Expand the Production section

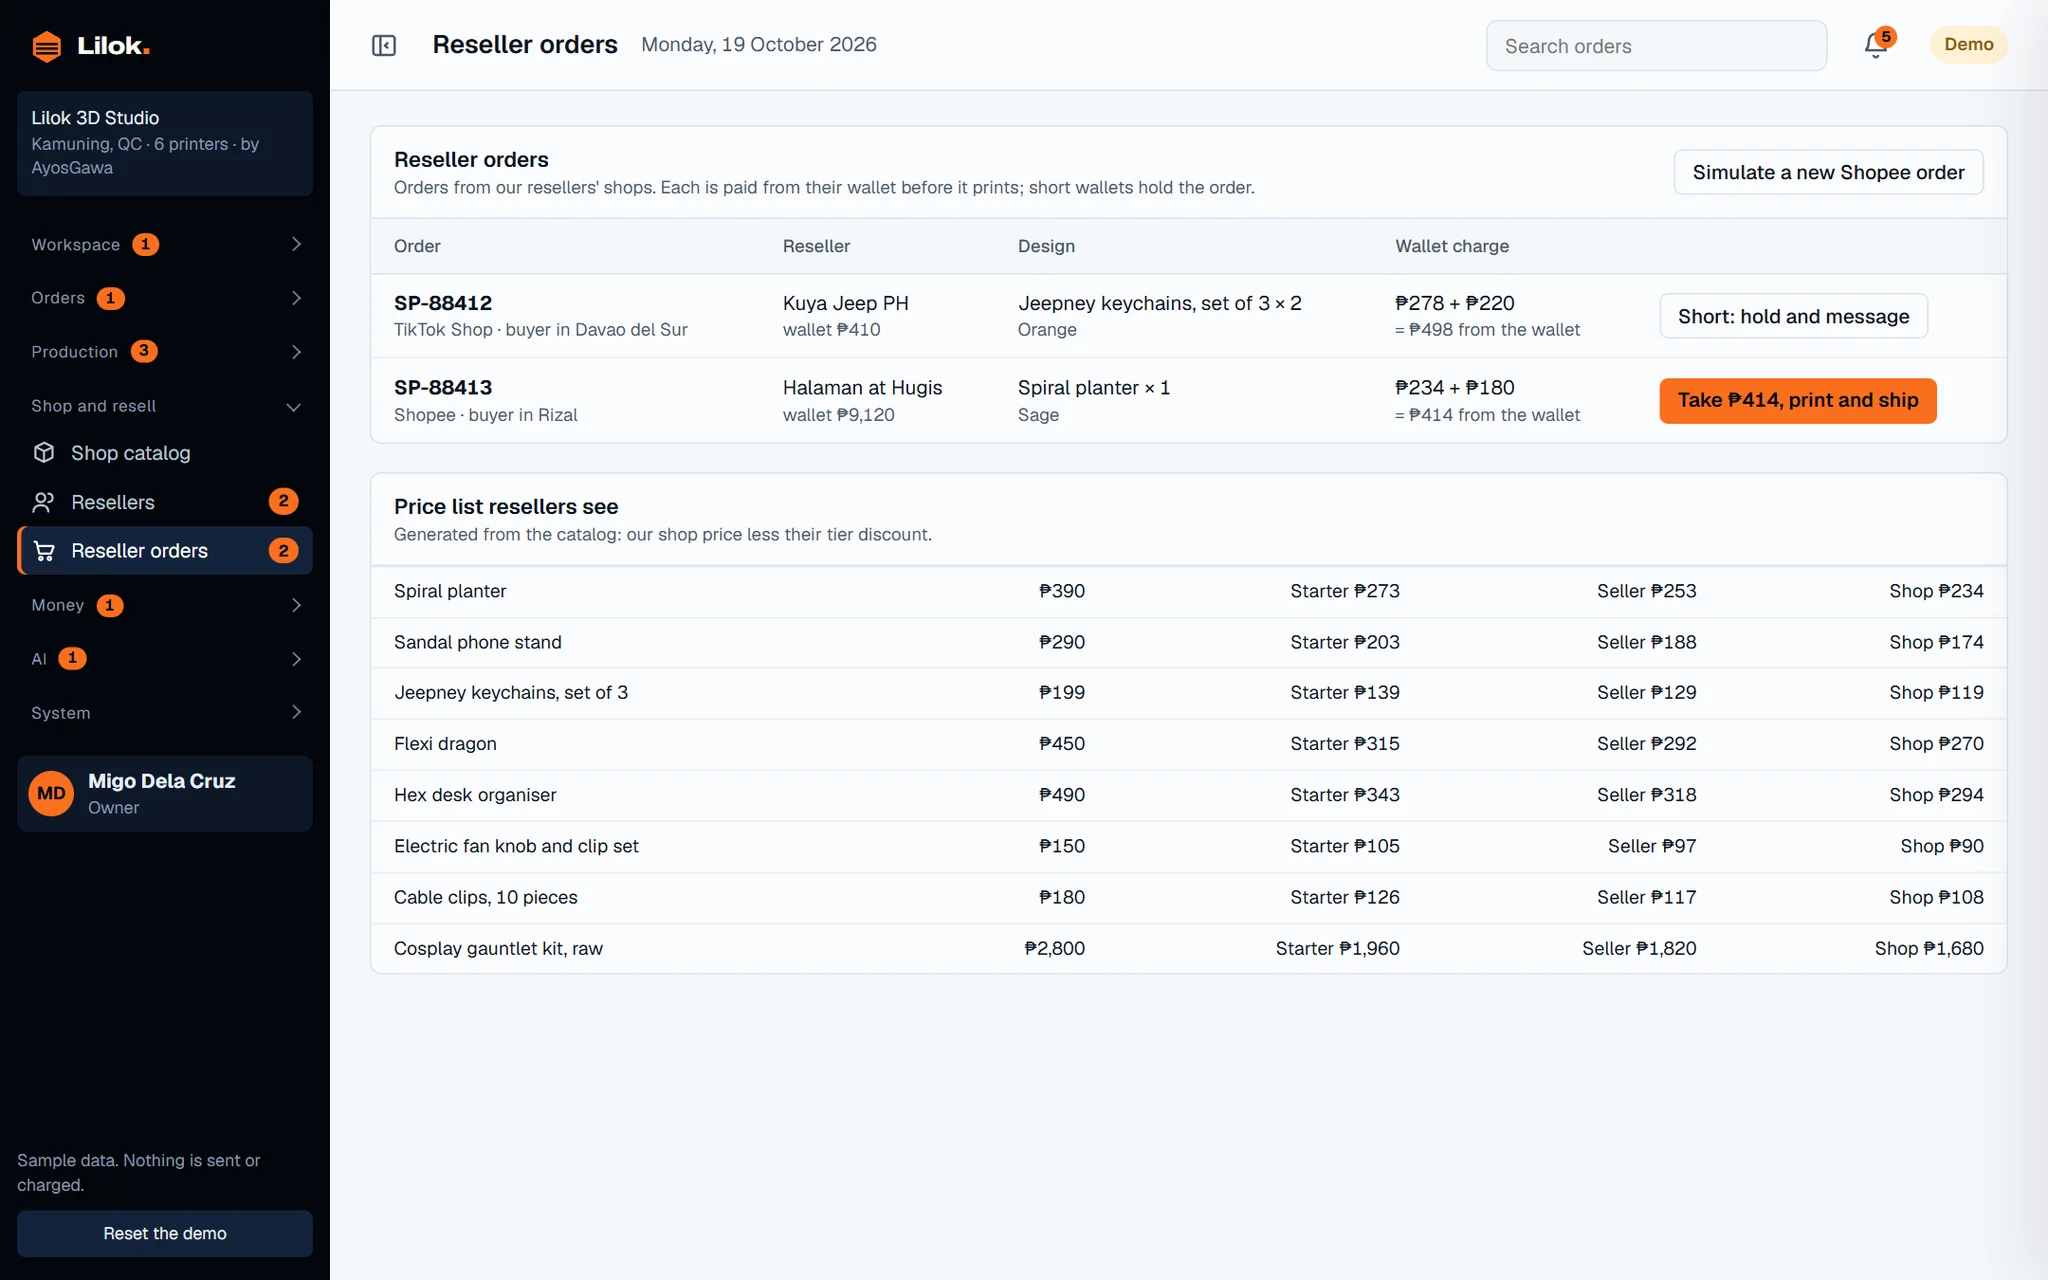pos(165,352)
